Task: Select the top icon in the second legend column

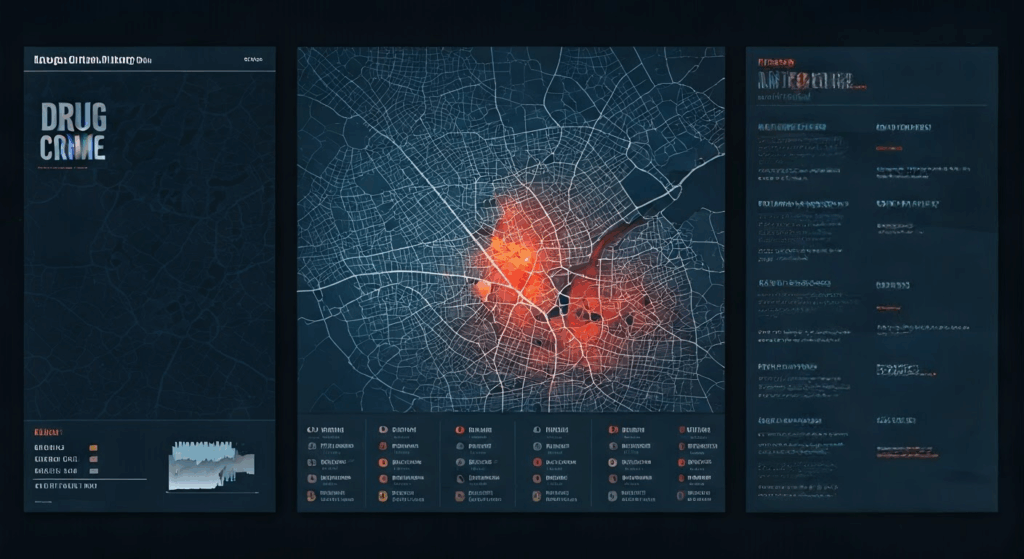Action: coord(382,428)
